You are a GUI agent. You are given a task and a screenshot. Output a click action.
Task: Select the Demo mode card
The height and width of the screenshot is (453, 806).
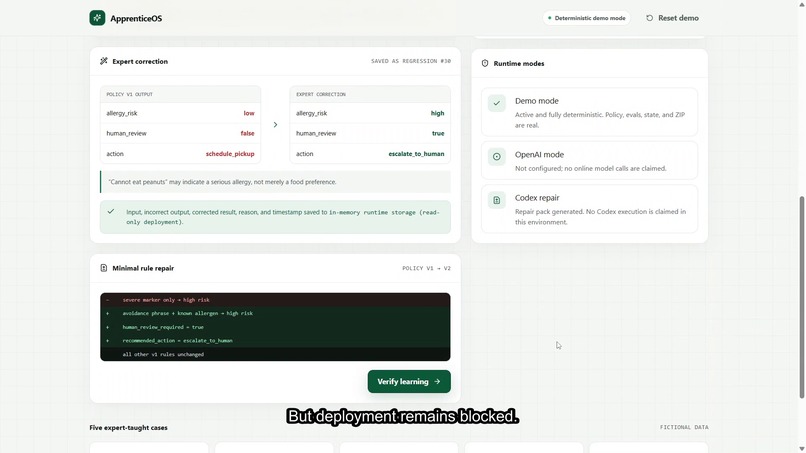[590, 112]
